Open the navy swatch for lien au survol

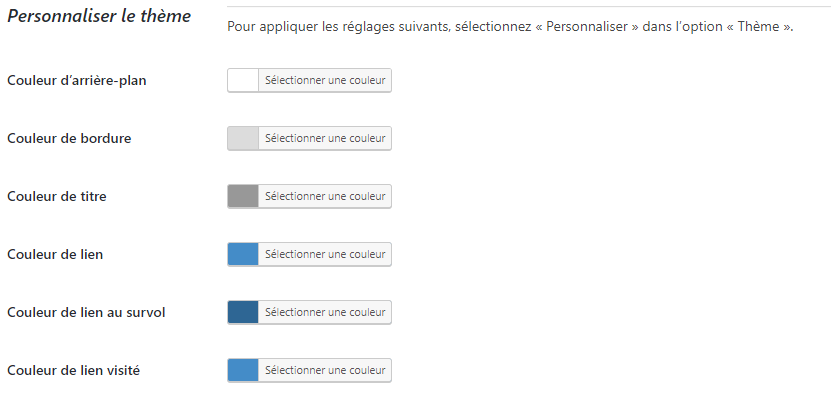tap(243, 313)
